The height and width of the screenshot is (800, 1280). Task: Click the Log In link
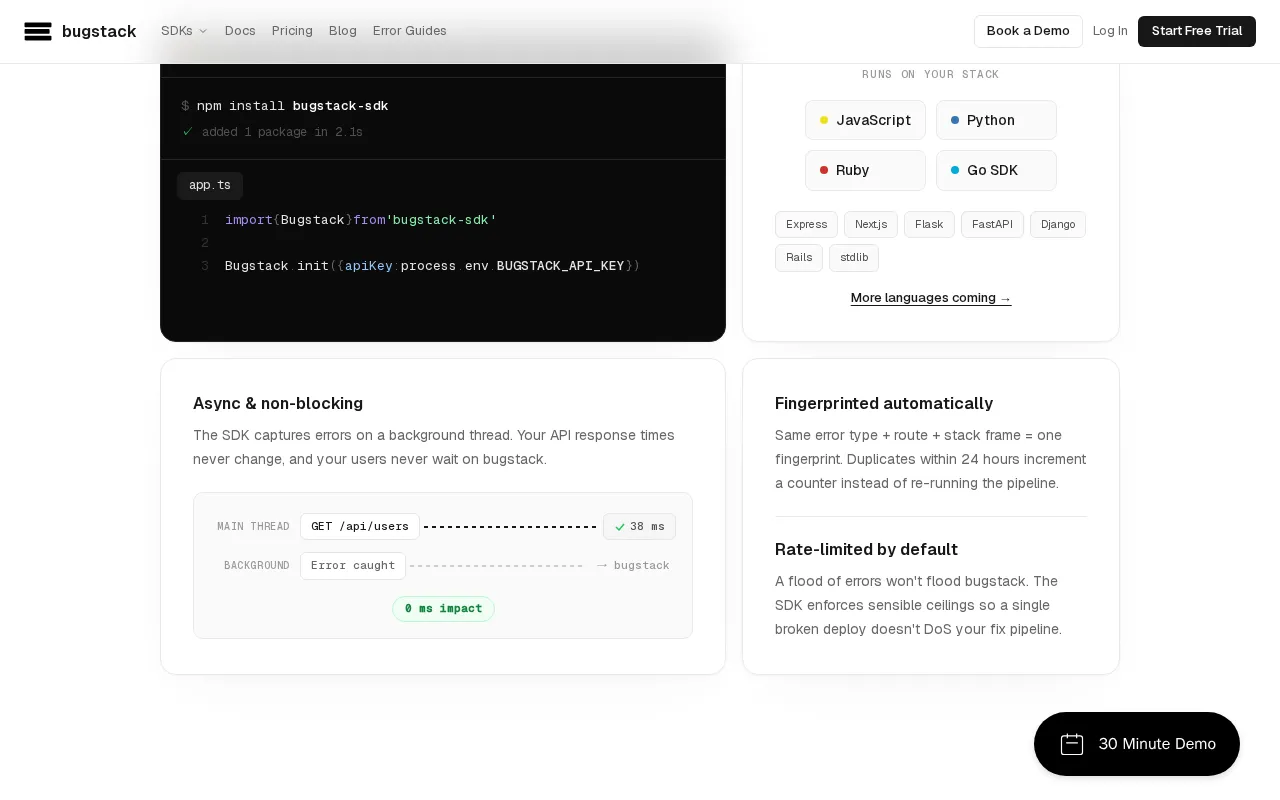tap(1110, 31)
